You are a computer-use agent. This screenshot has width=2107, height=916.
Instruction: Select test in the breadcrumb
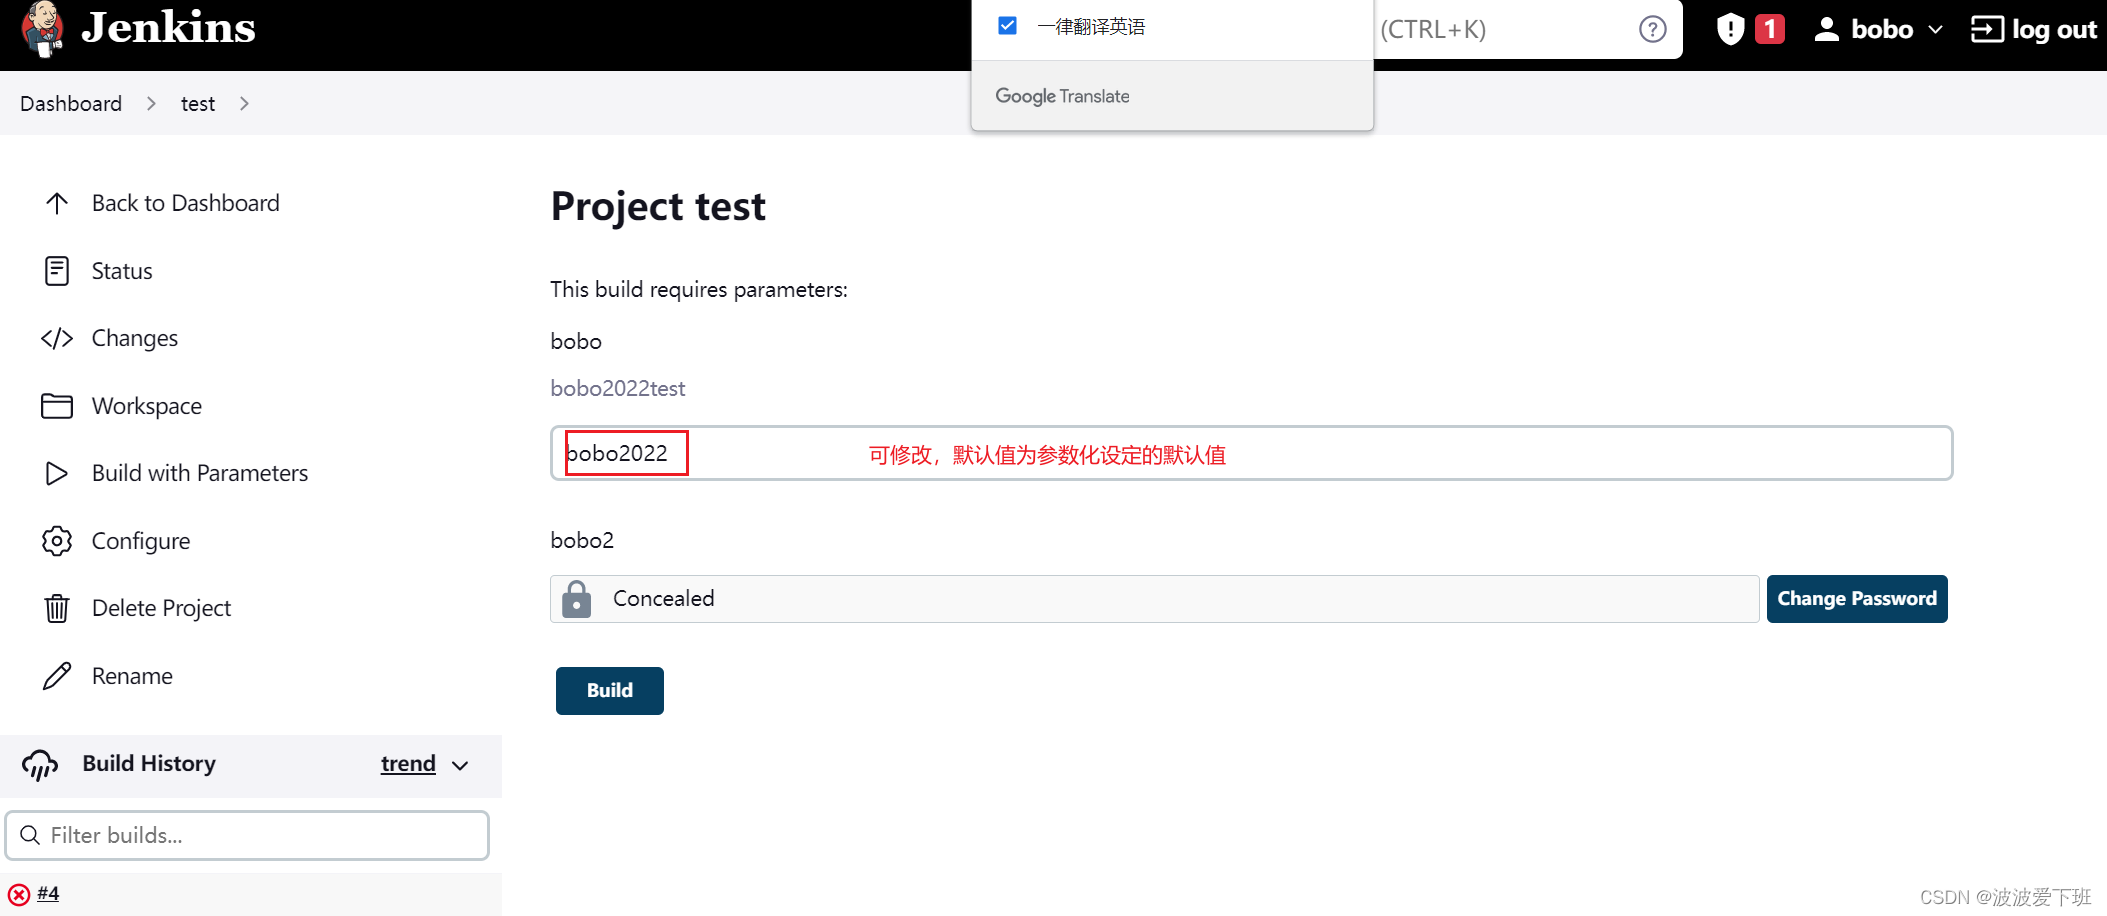(x=197, y=103)
